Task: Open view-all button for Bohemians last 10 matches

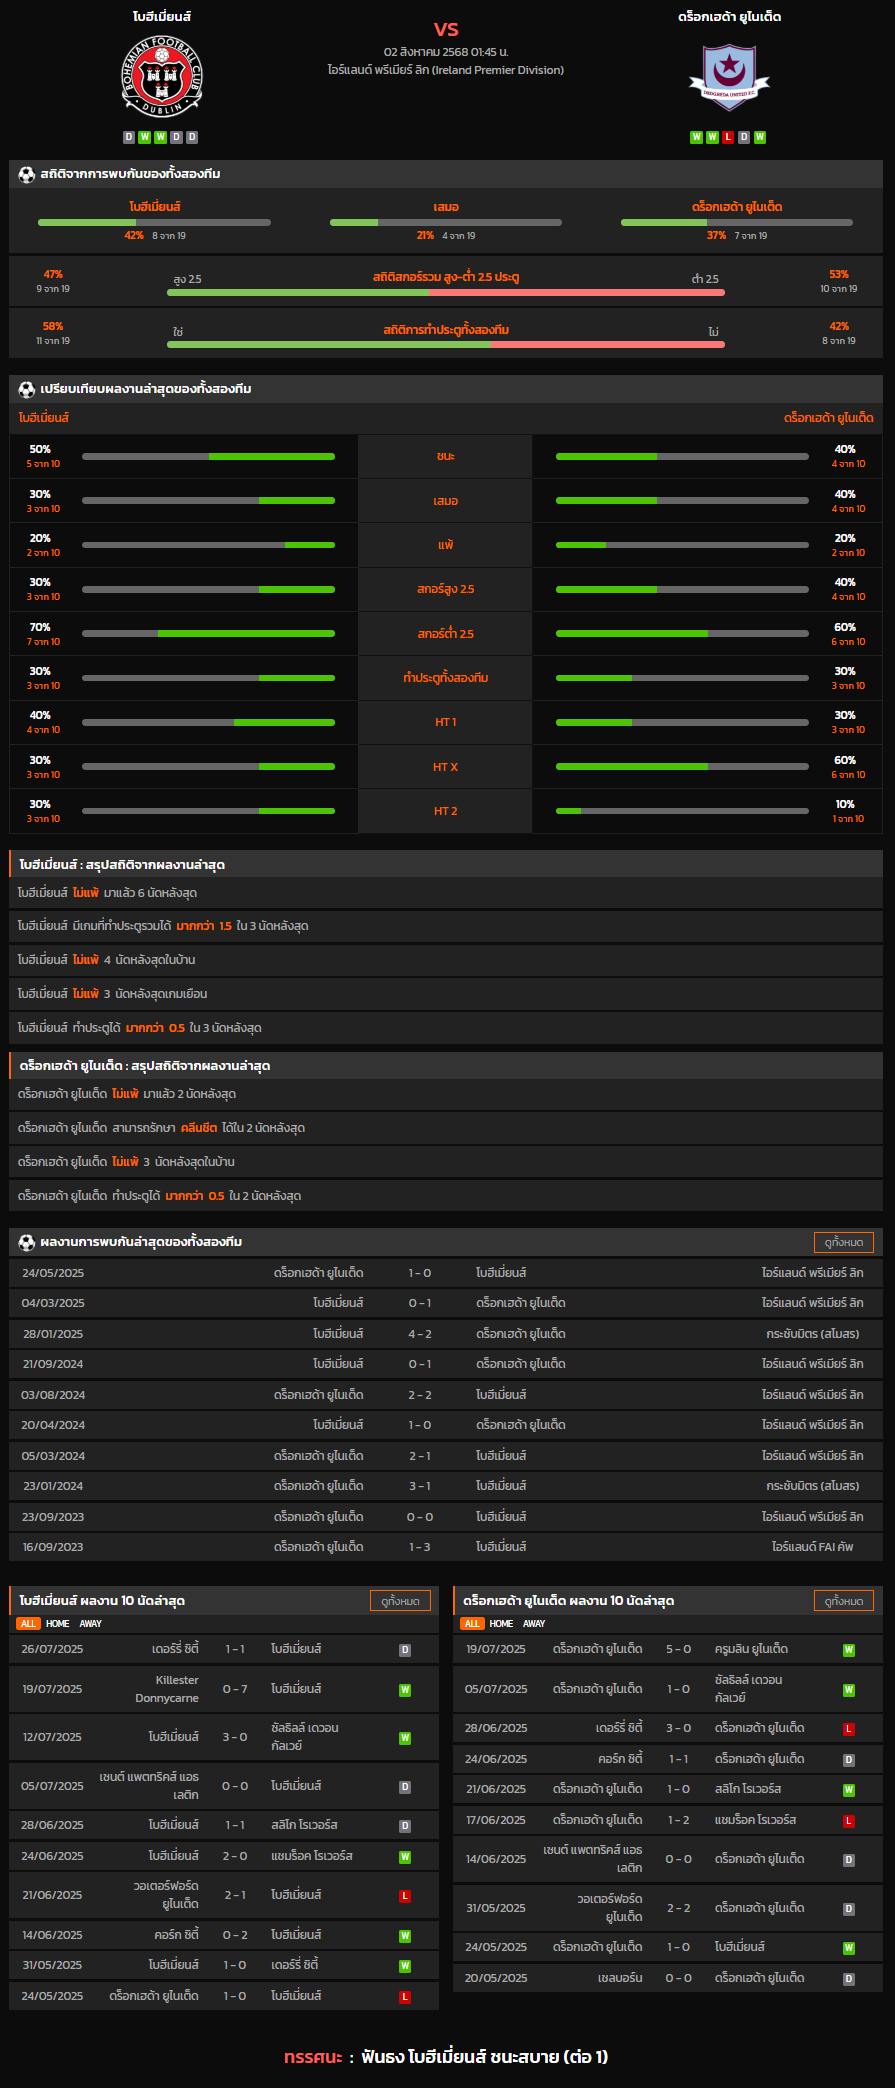Action: pyautogui.click(x=400, y=1601)
